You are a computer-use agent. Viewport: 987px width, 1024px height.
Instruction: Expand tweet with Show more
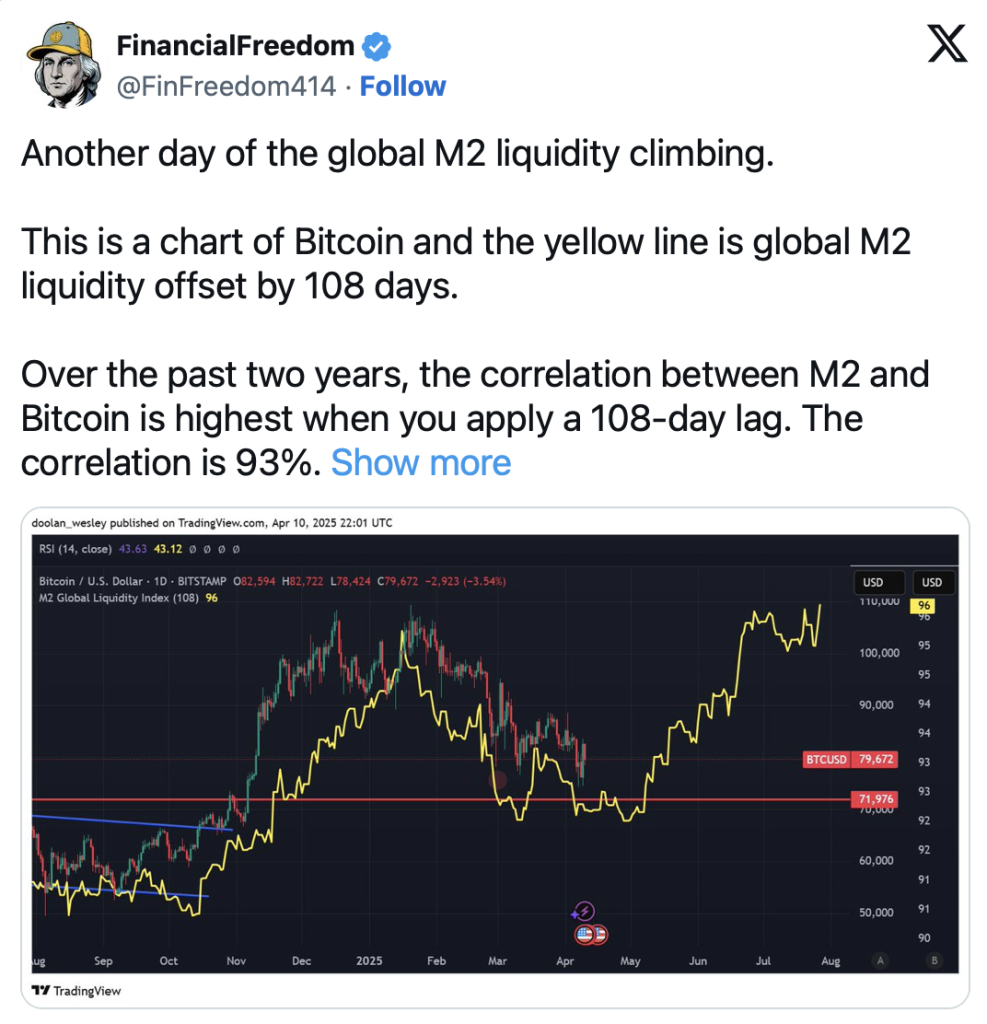(x=421, y=463)
